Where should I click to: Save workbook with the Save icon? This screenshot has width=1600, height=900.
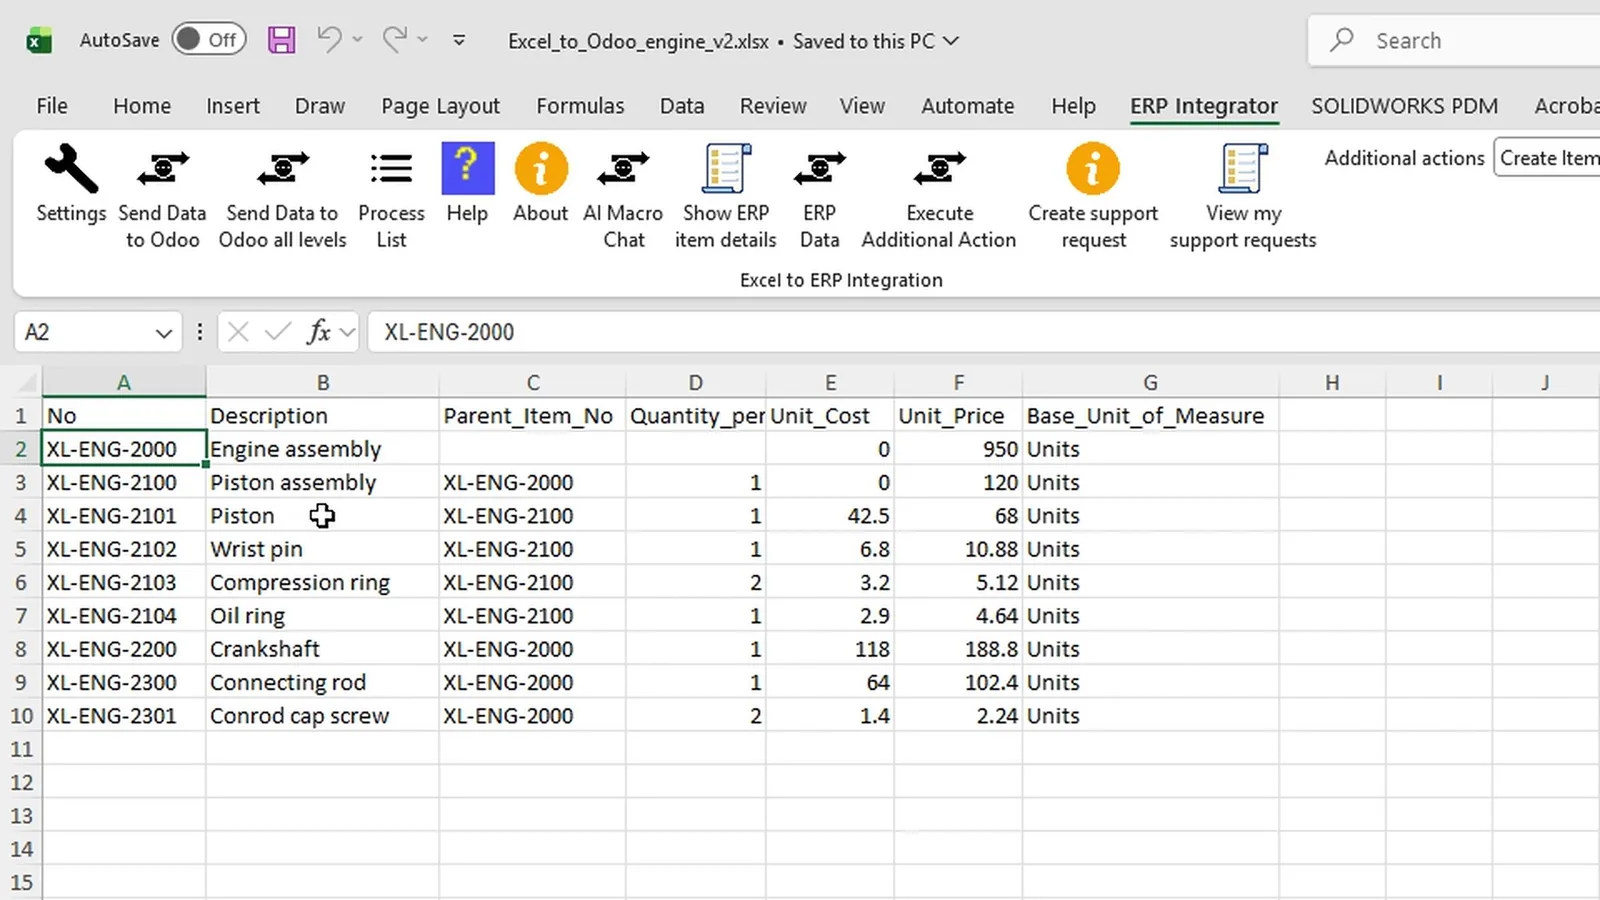tap(281, 40)
